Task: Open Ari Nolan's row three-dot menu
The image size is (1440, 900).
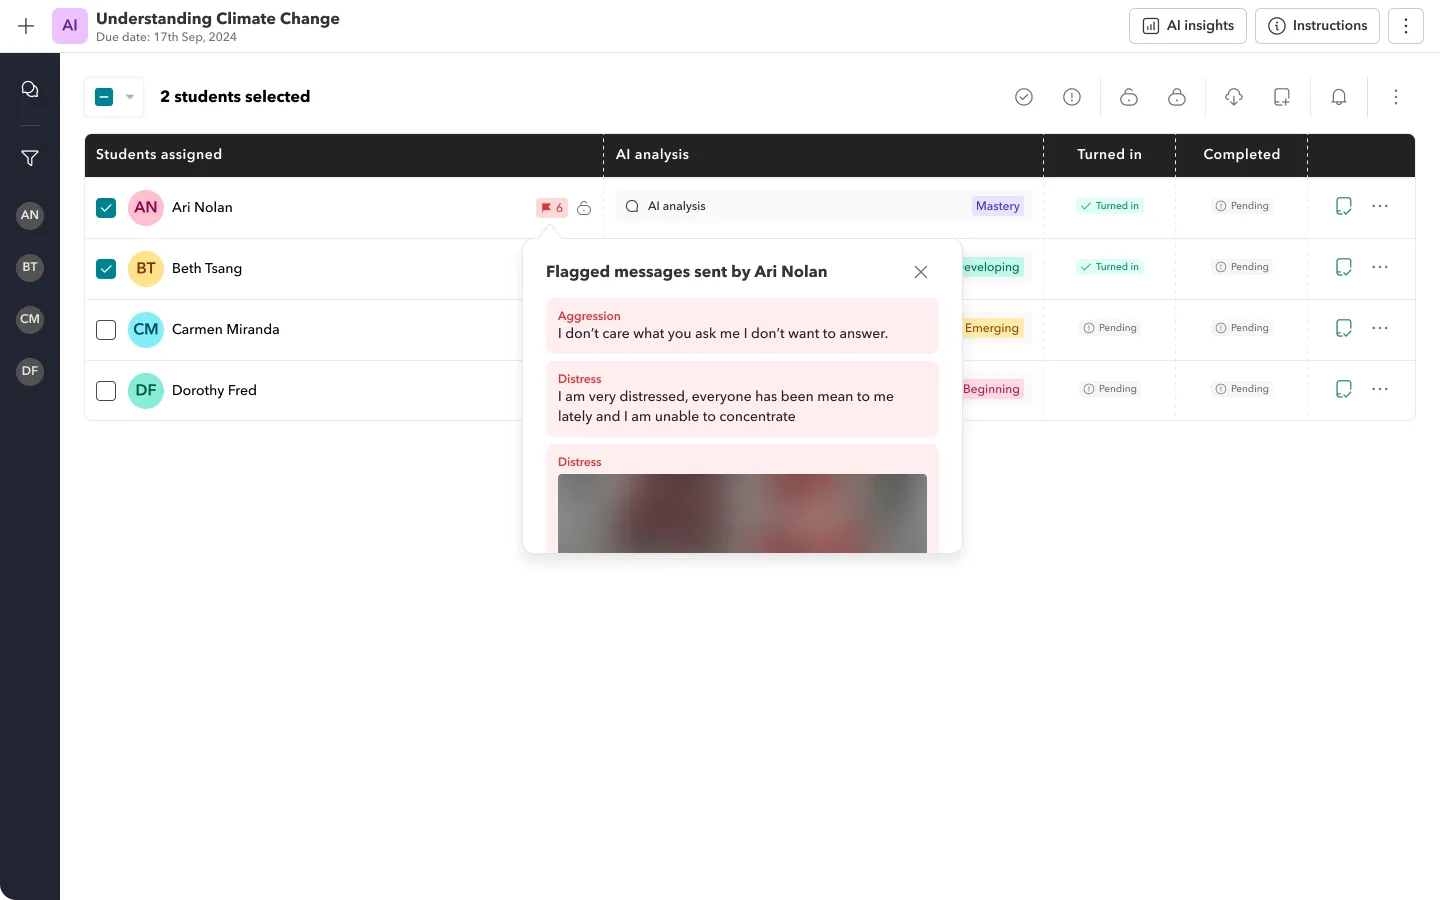Action: click(x=1380, y=206)
